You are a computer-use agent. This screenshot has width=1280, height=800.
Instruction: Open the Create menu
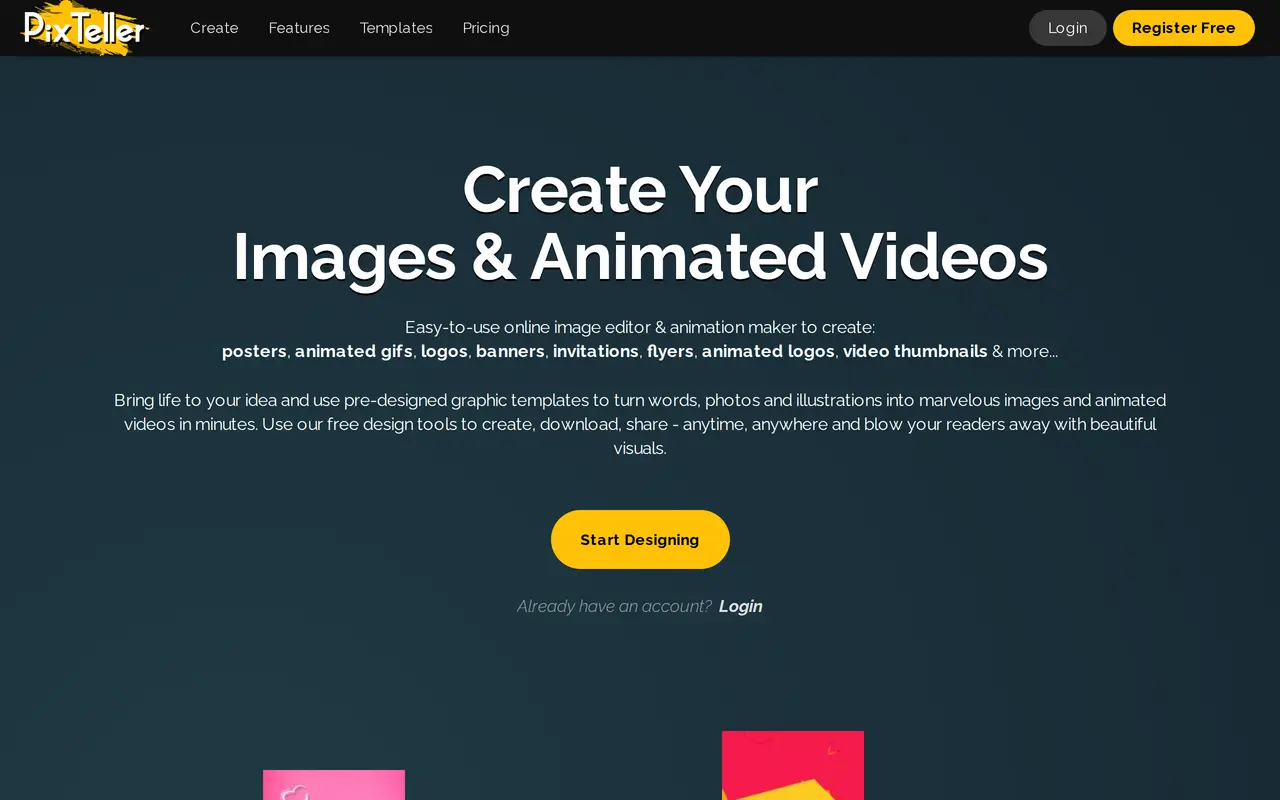point(214,28)
